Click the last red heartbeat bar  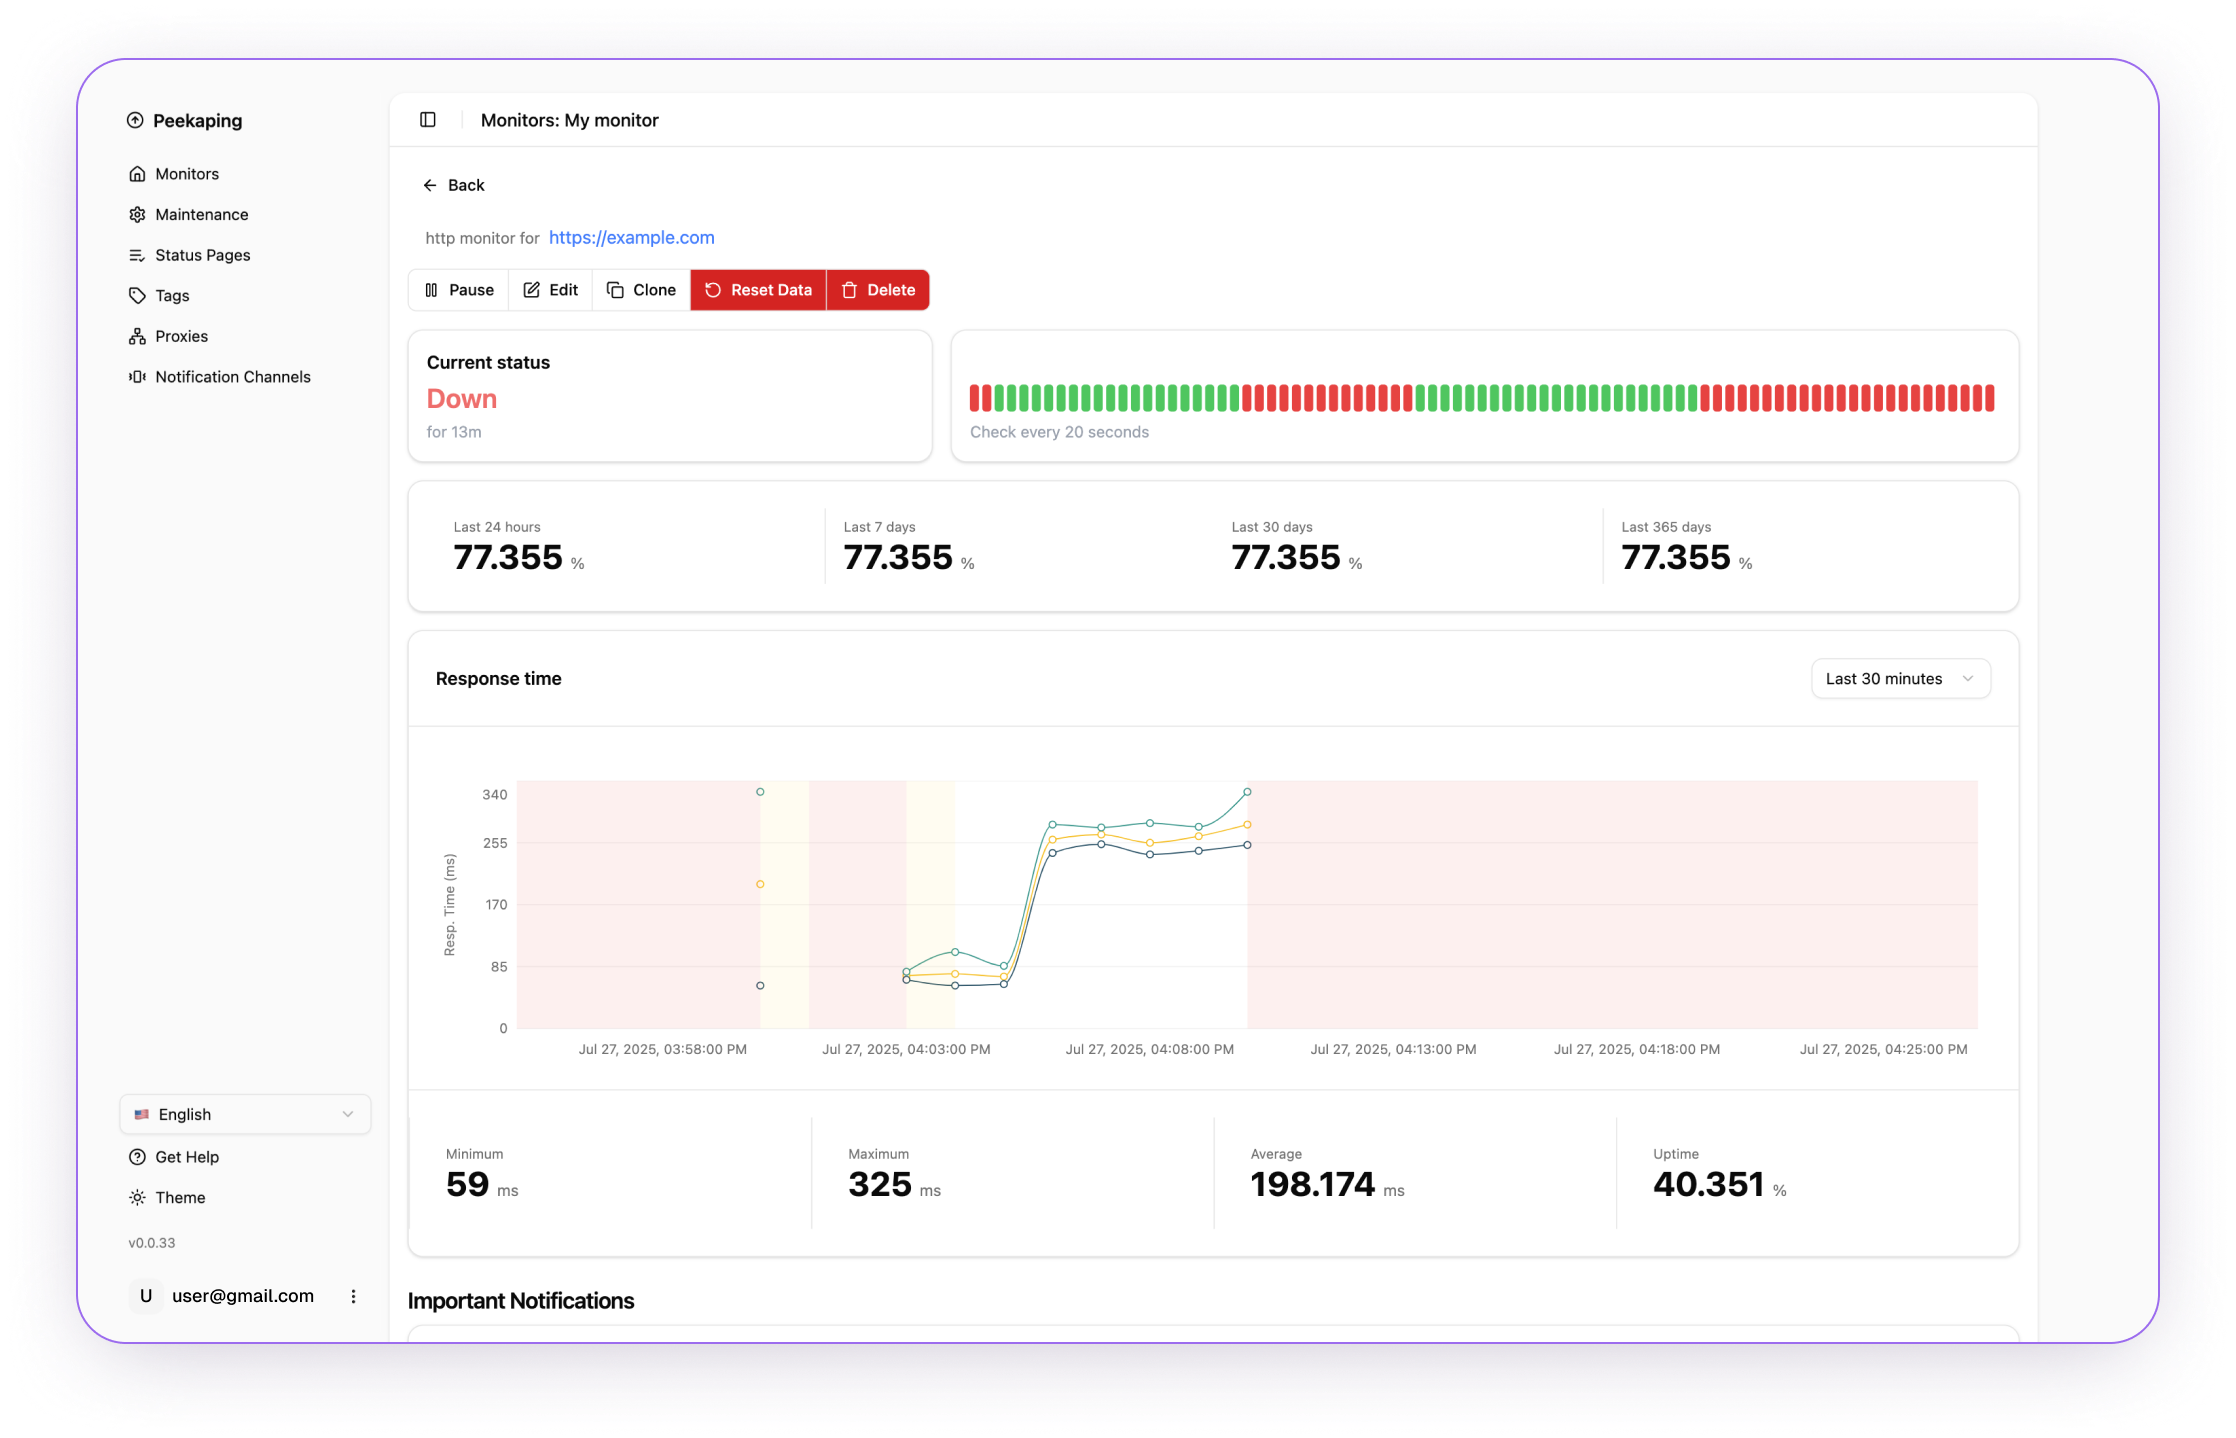pyautogui.click(x=1989, y=398)
